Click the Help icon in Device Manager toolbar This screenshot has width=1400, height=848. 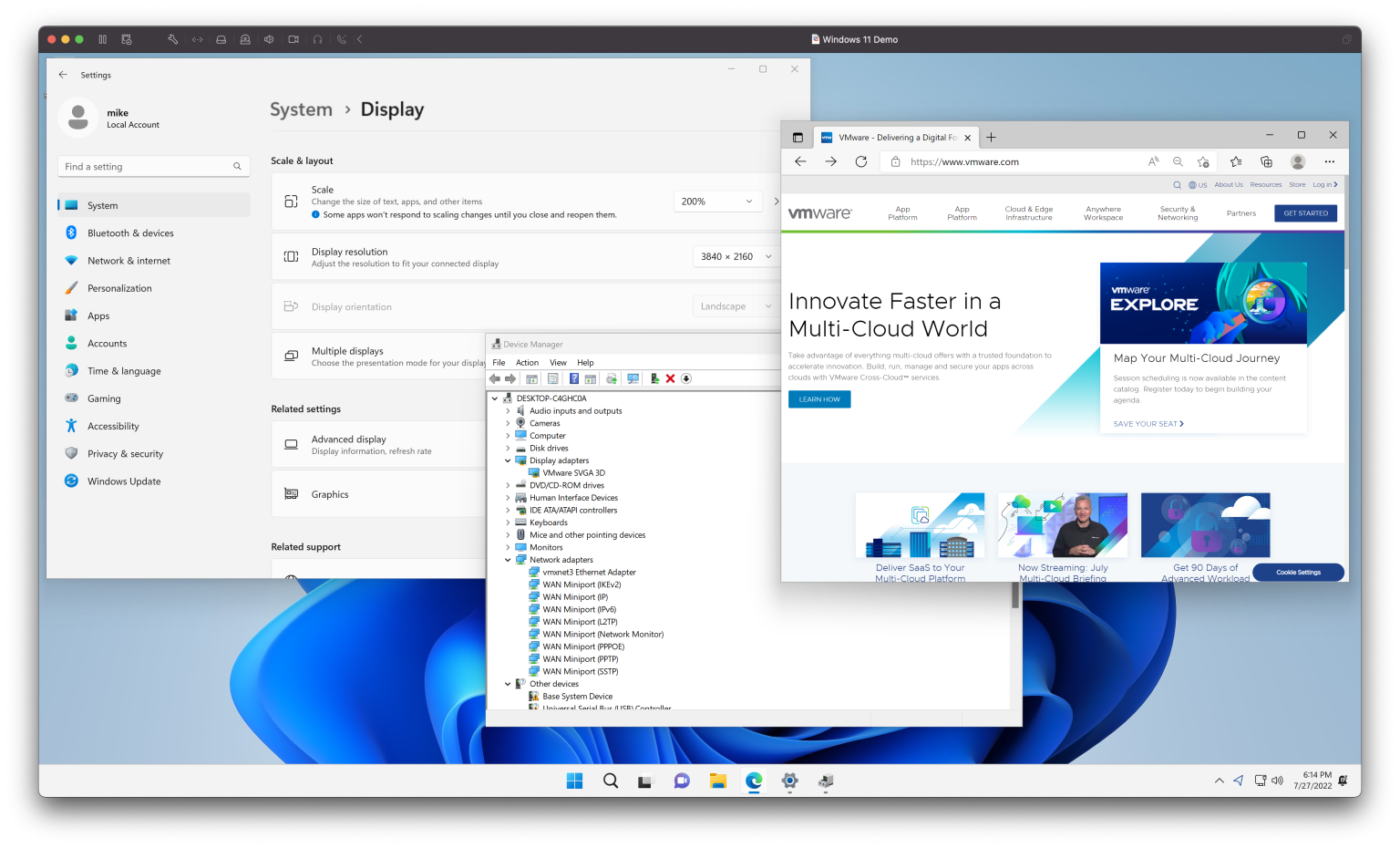[575, 379]
